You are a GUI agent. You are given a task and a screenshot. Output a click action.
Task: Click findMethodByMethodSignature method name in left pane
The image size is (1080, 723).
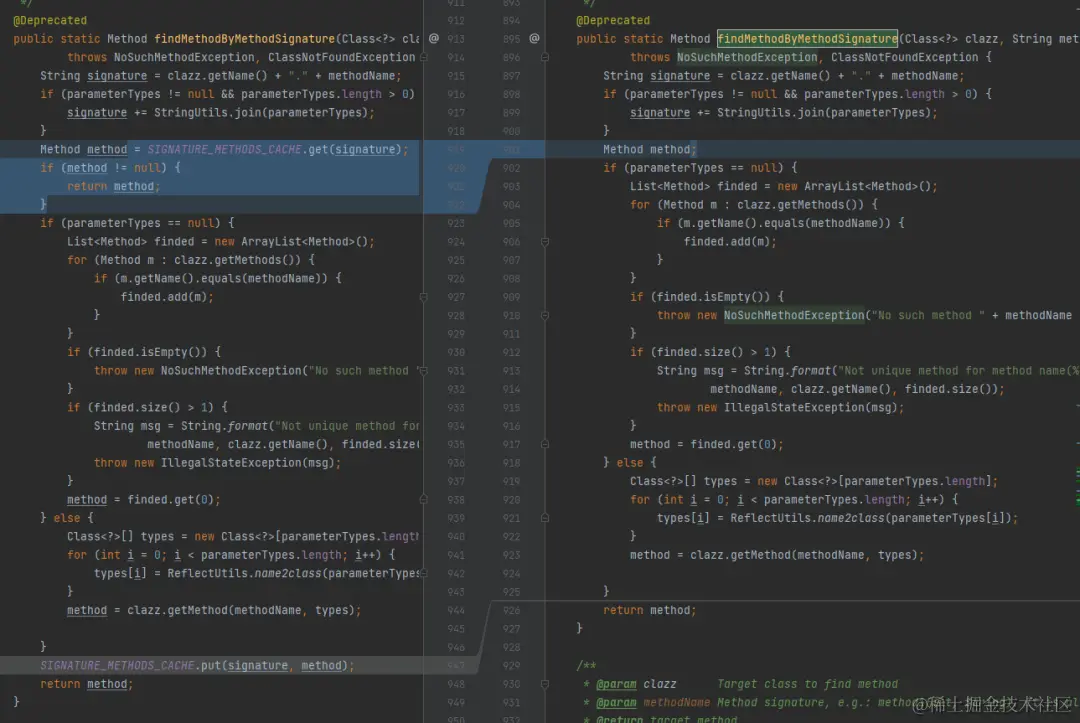[x=245, y=39]
